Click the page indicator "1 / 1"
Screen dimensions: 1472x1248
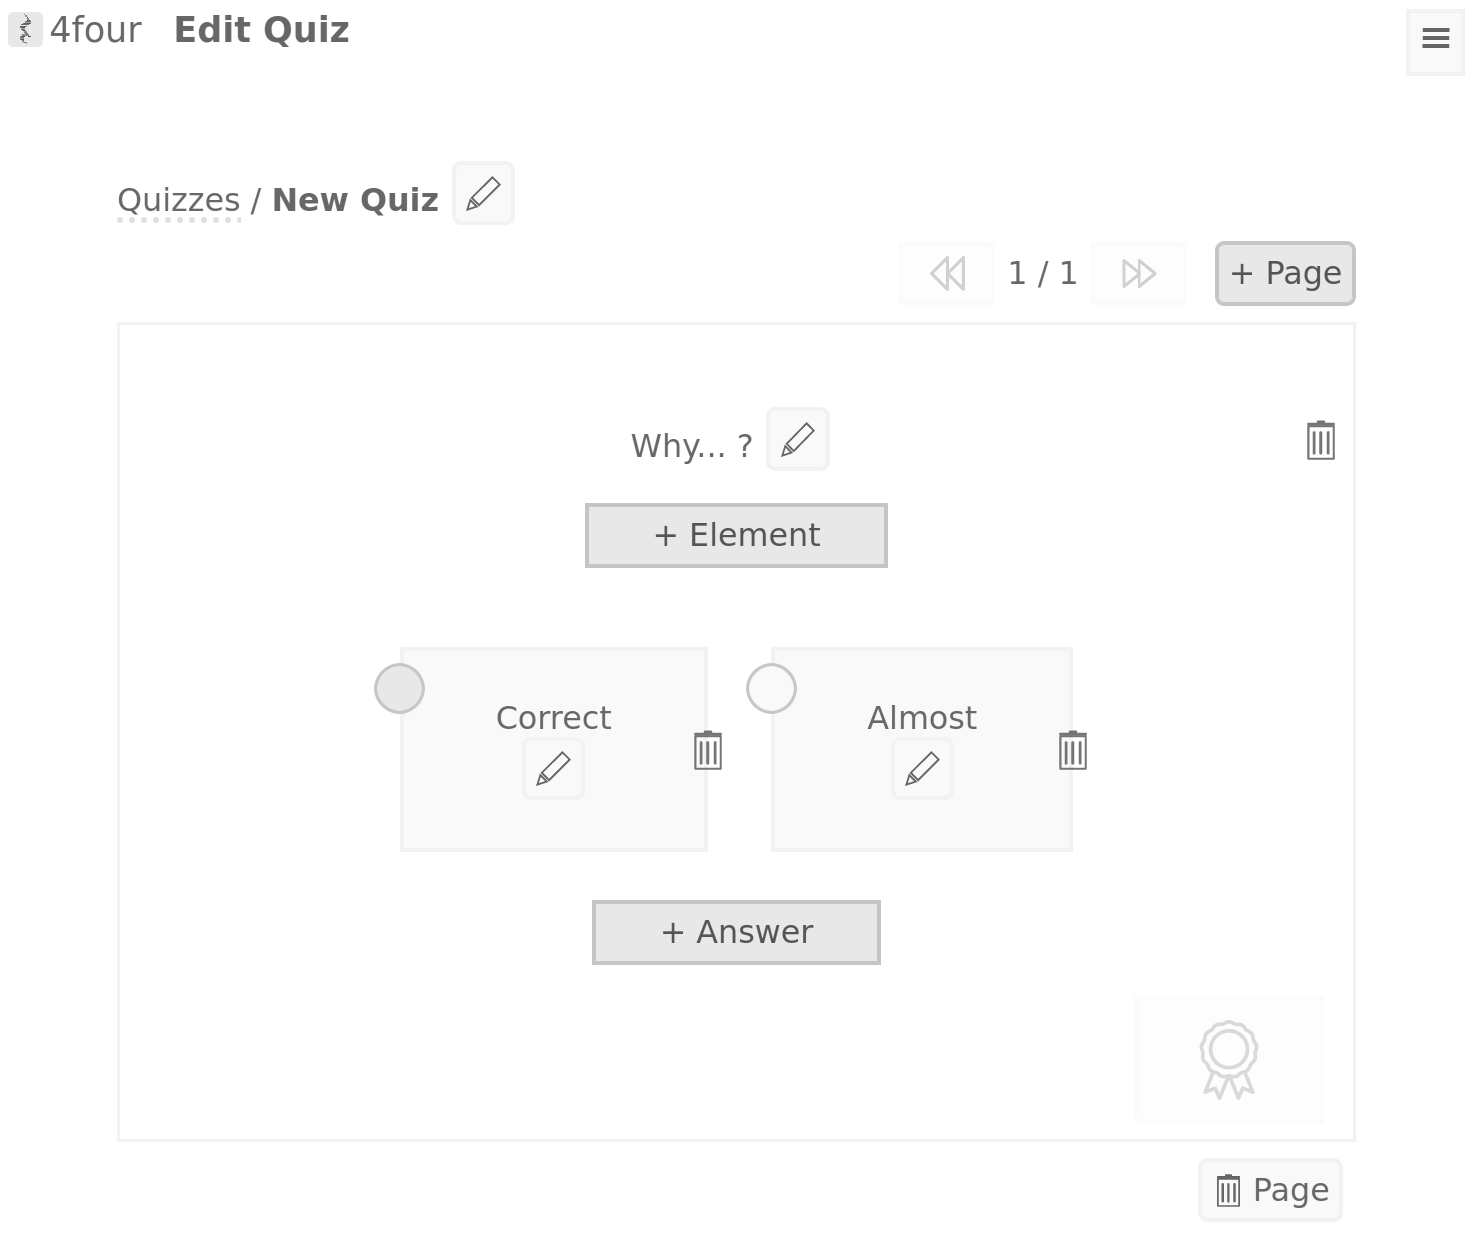pos(1042,273)
